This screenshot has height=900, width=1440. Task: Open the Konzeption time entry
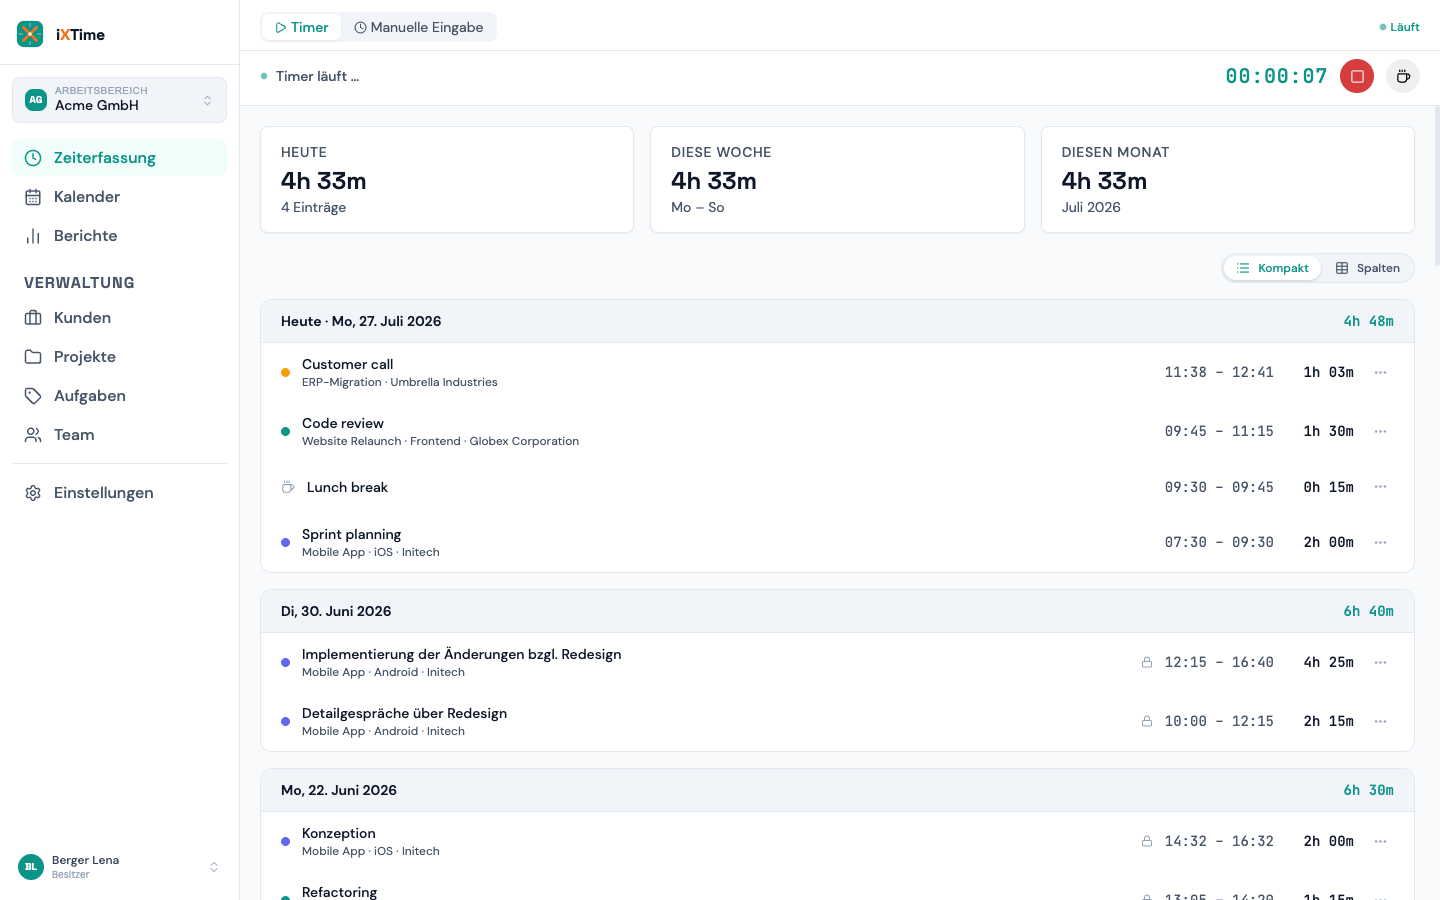coord(837,842)
